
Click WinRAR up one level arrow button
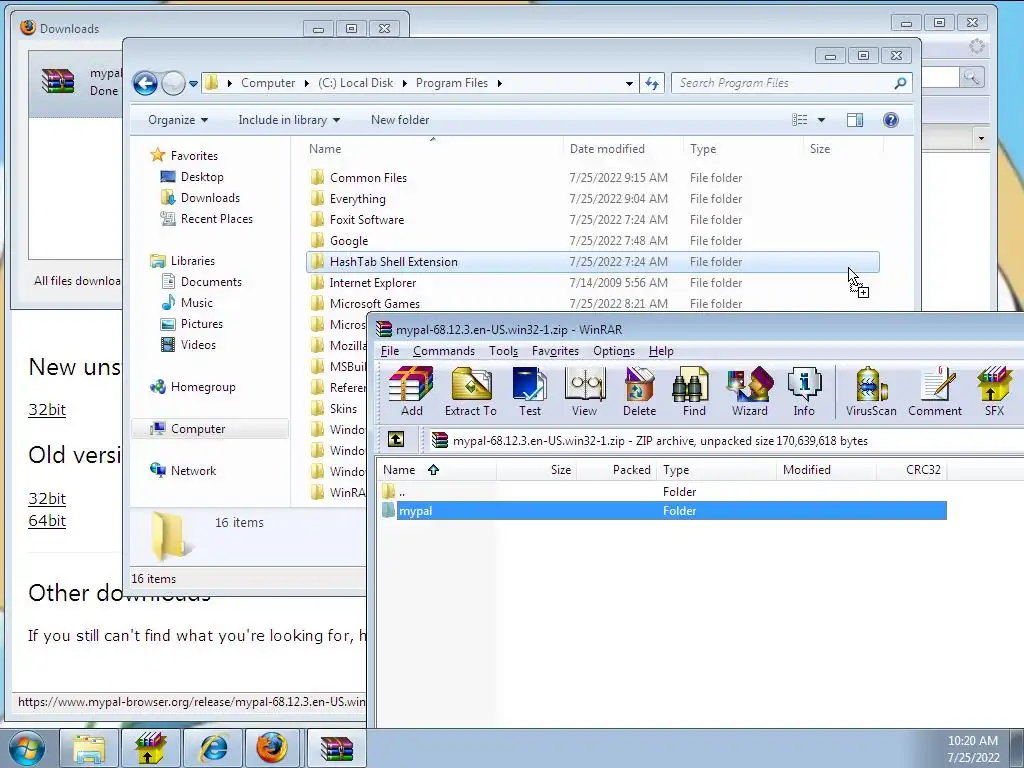tap(396, 440)
